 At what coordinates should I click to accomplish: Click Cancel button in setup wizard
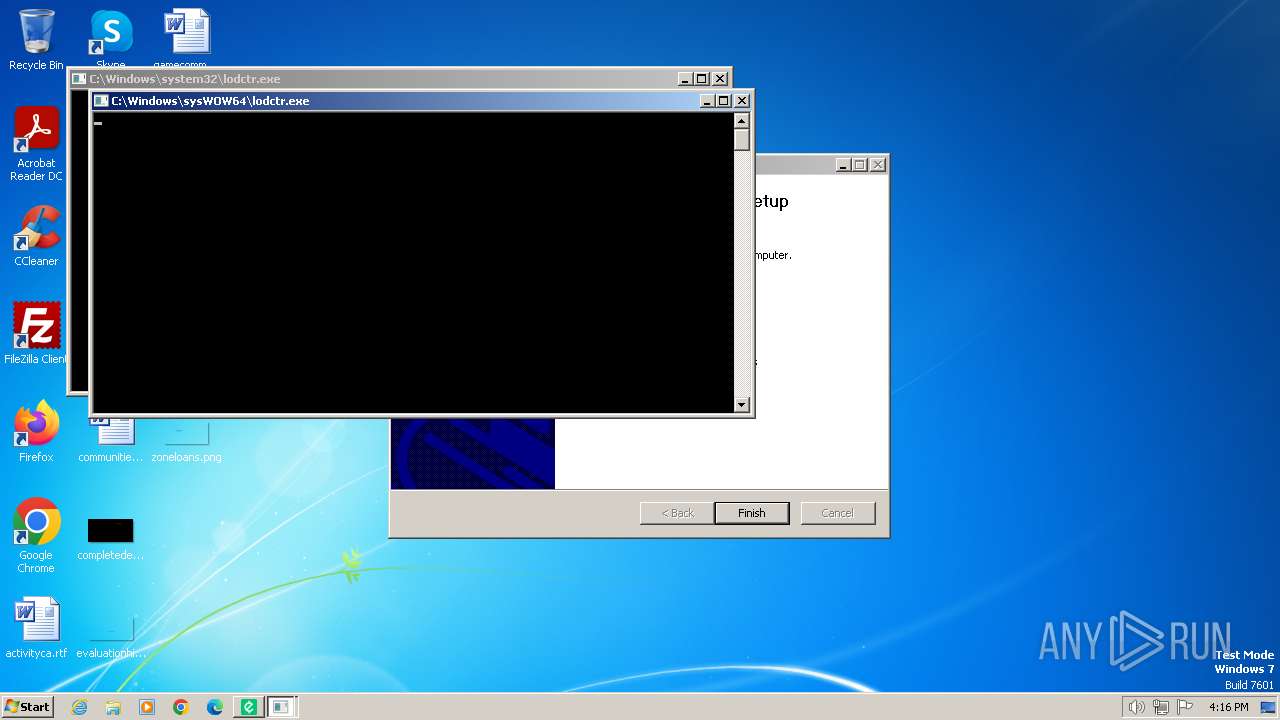pos(838,513)
